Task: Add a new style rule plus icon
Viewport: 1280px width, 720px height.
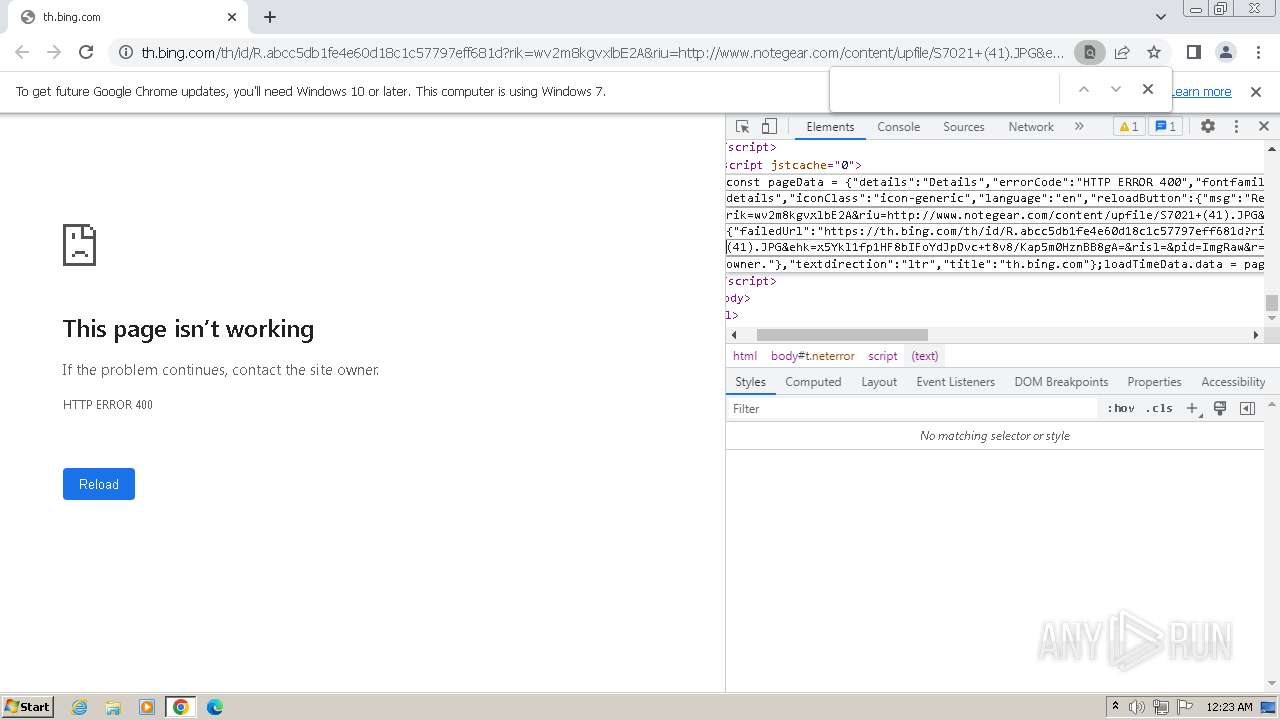Action: [x=1192, y=409]
